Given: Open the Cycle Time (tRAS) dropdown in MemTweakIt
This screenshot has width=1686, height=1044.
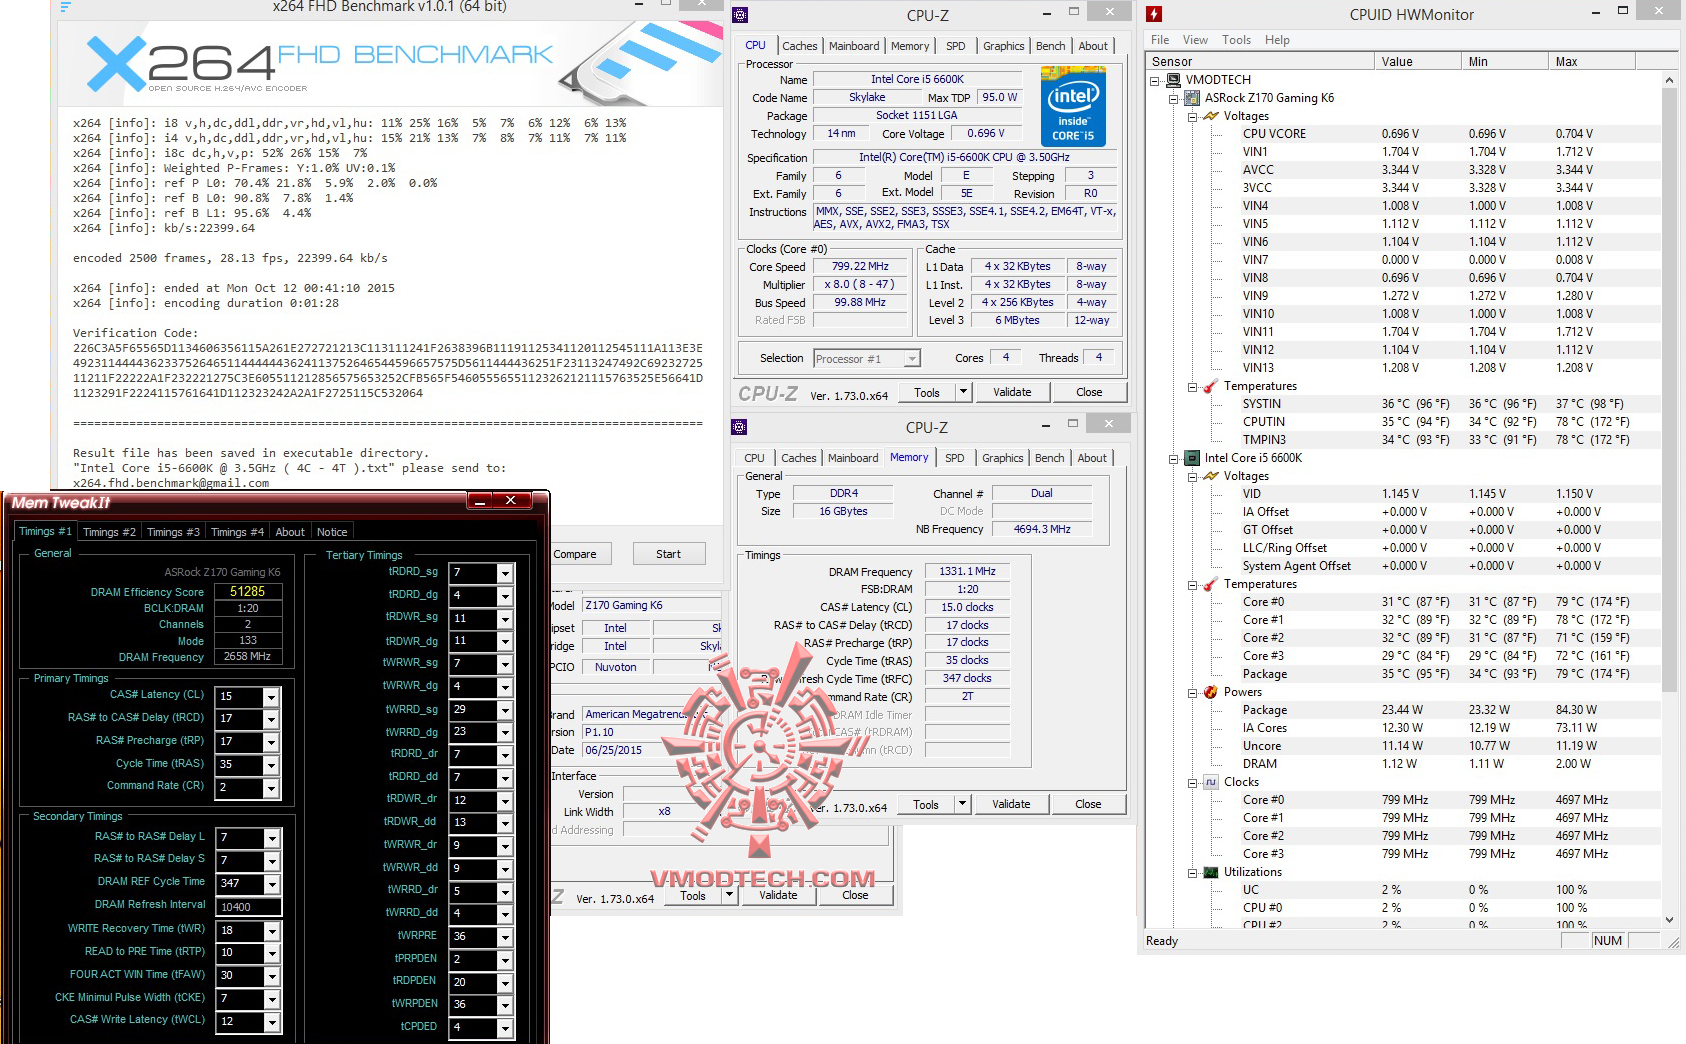Looking at the screenshot, I should 271,765.
